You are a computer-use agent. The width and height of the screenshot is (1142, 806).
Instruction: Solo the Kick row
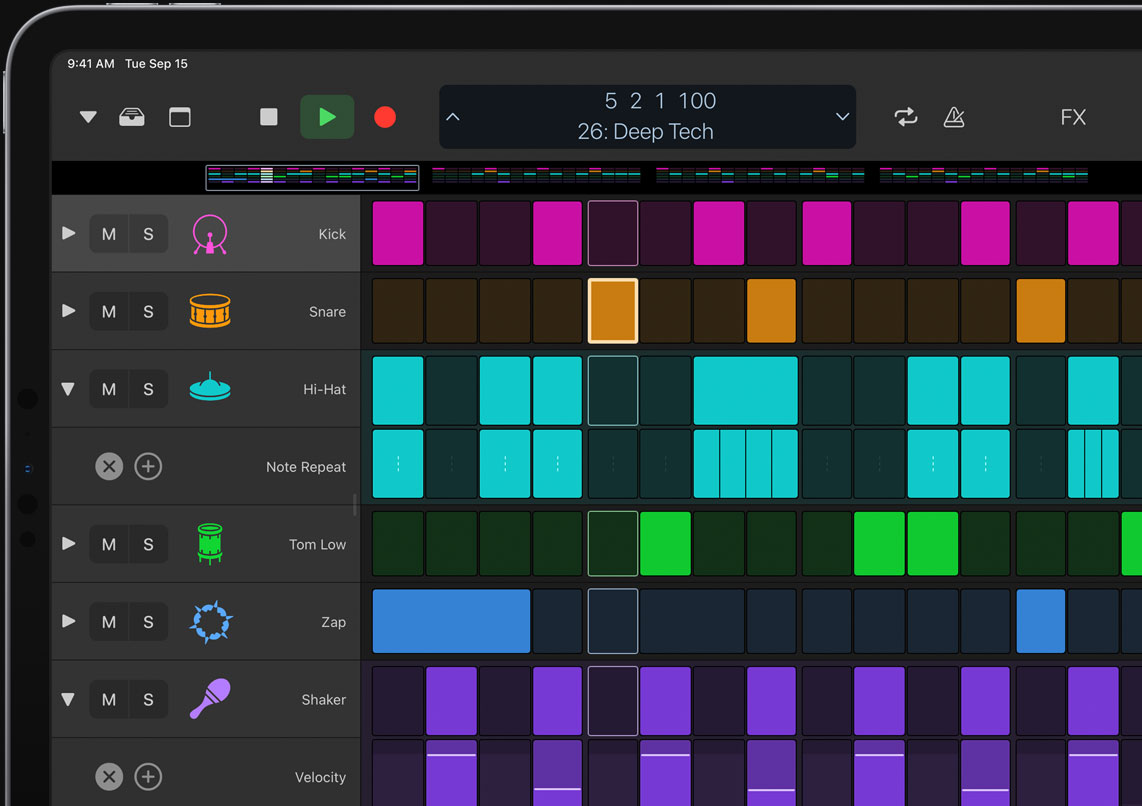tap(149, 234)
